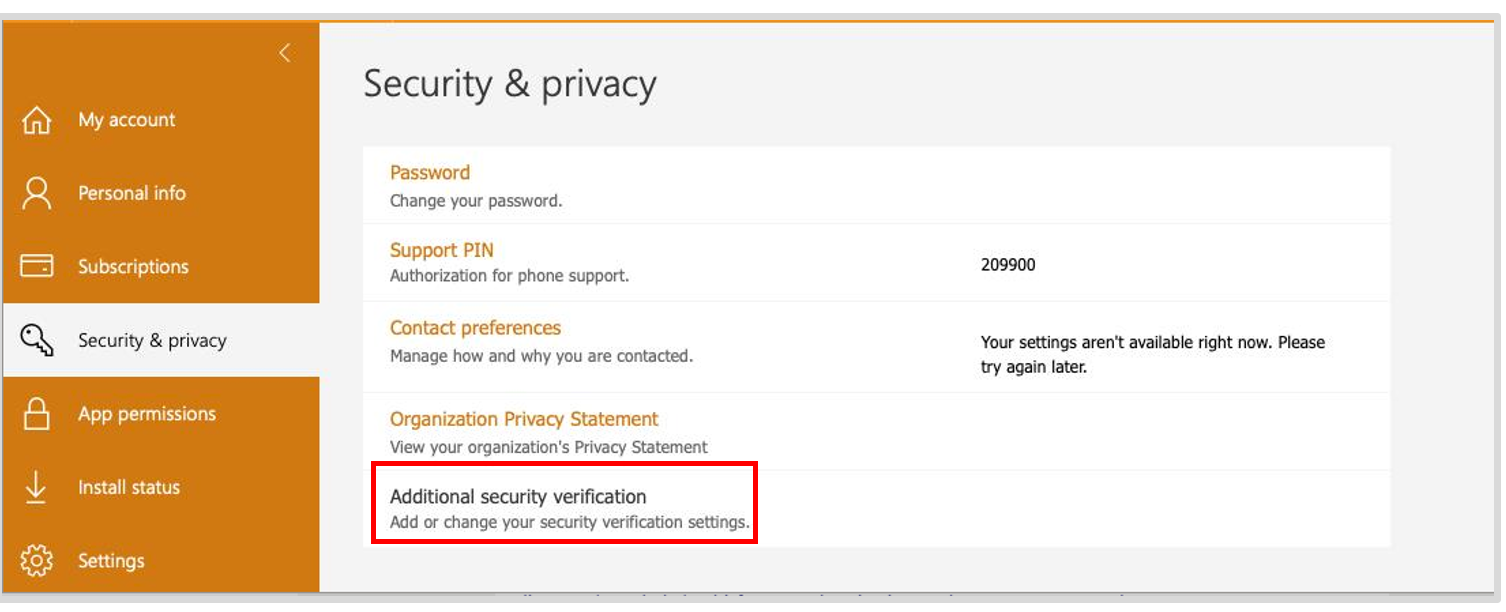Click the card icon for Subscriptions
The width and height of the screenshot is (1506, 612).
click(x=37, y=267)
